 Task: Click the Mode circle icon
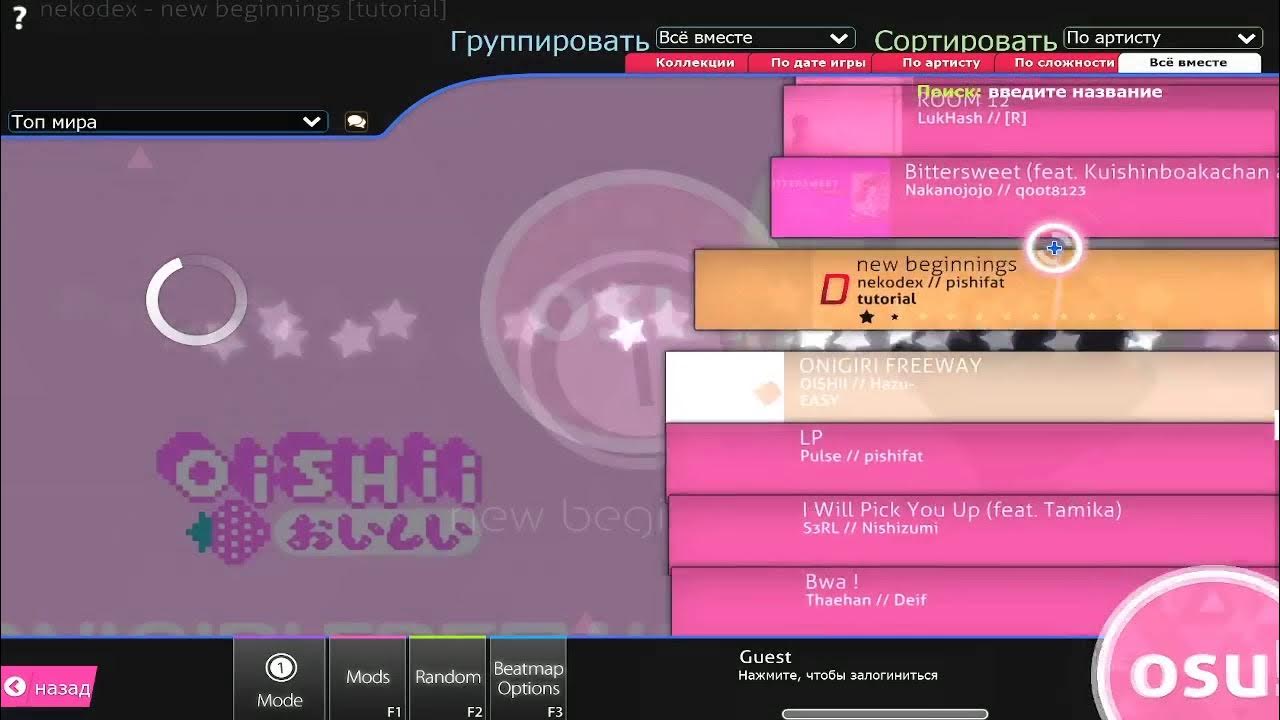pyautogui.click(x=281, y=668)
